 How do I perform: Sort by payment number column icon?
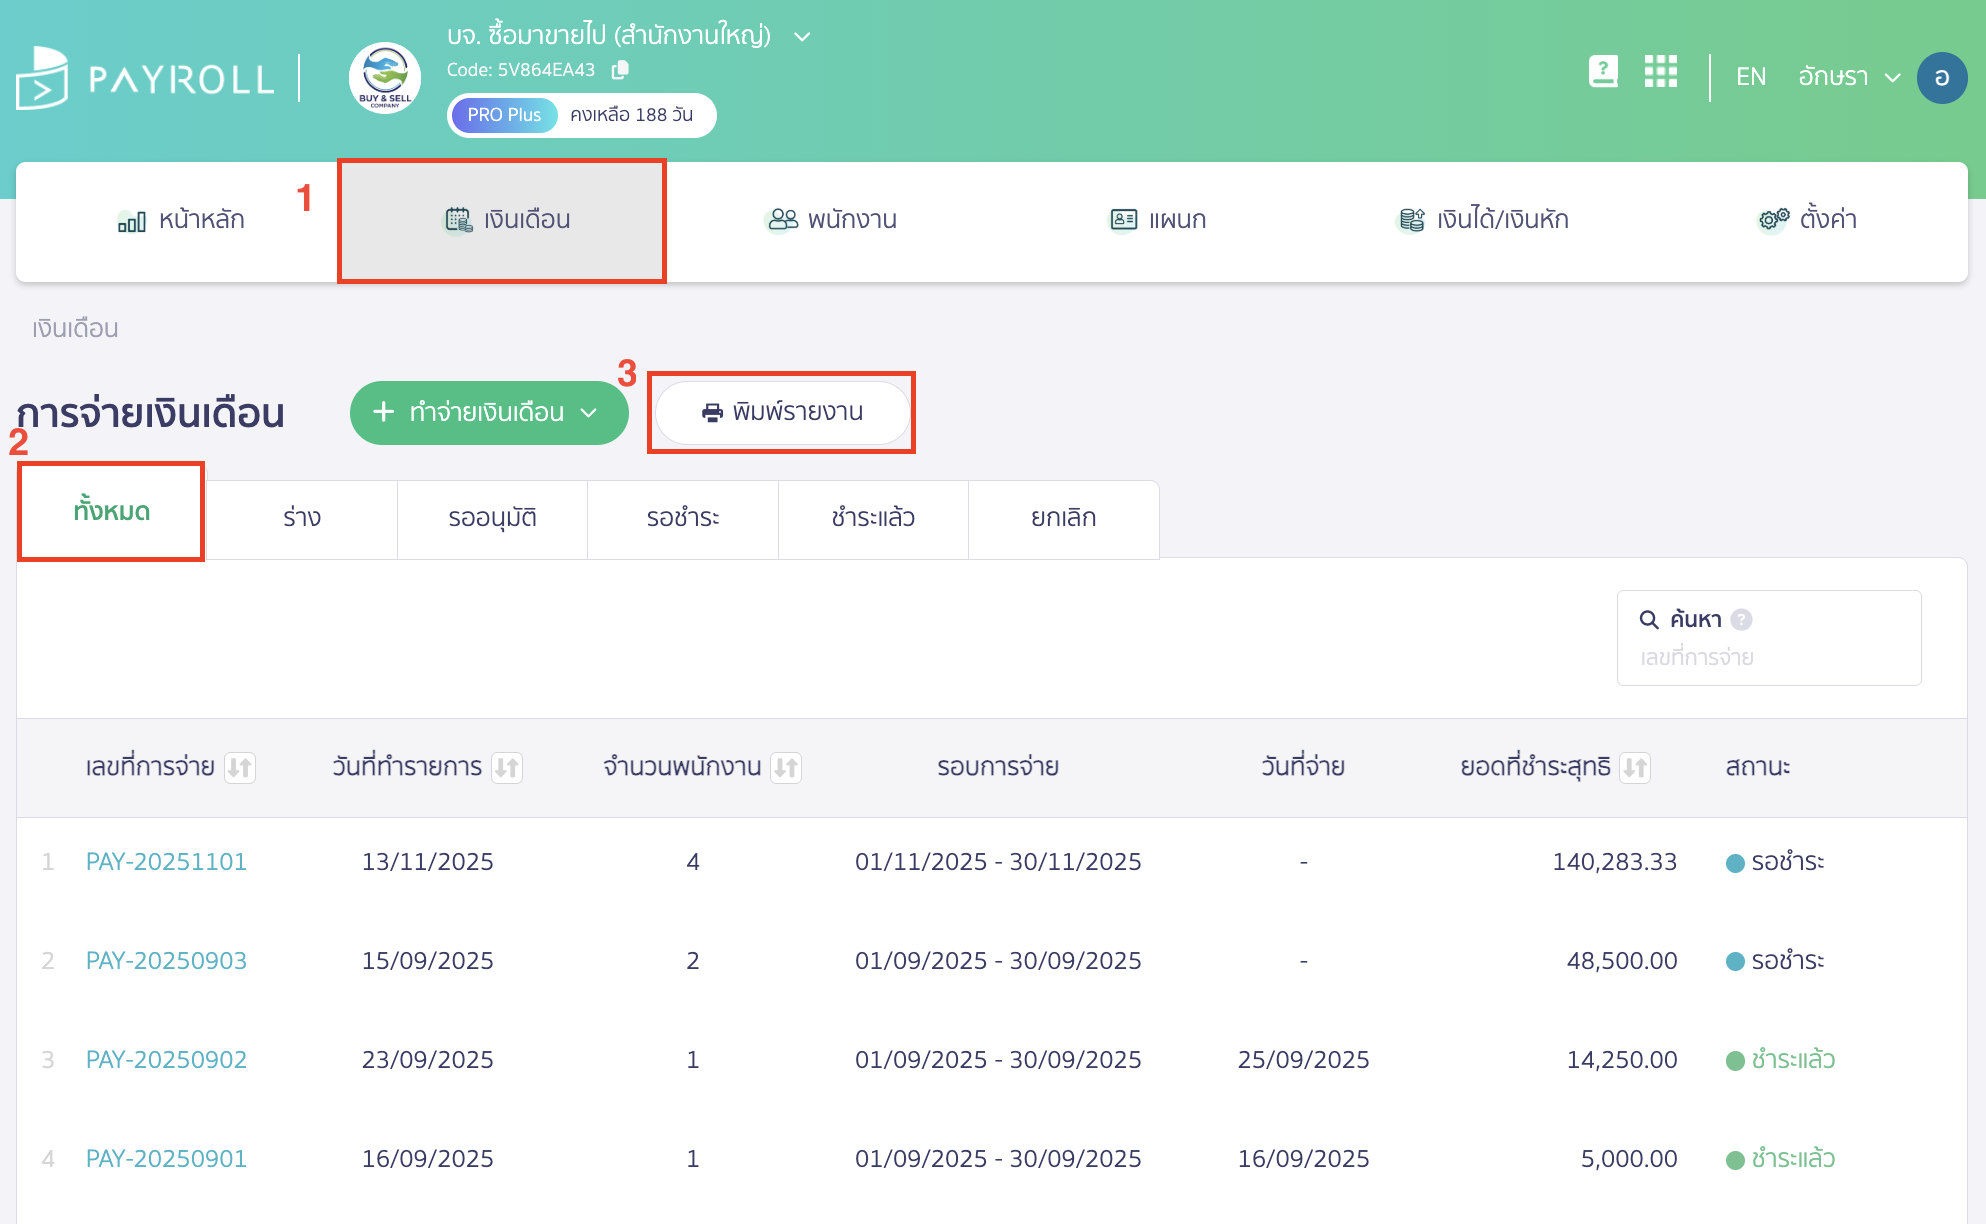(x=240, y=768)
